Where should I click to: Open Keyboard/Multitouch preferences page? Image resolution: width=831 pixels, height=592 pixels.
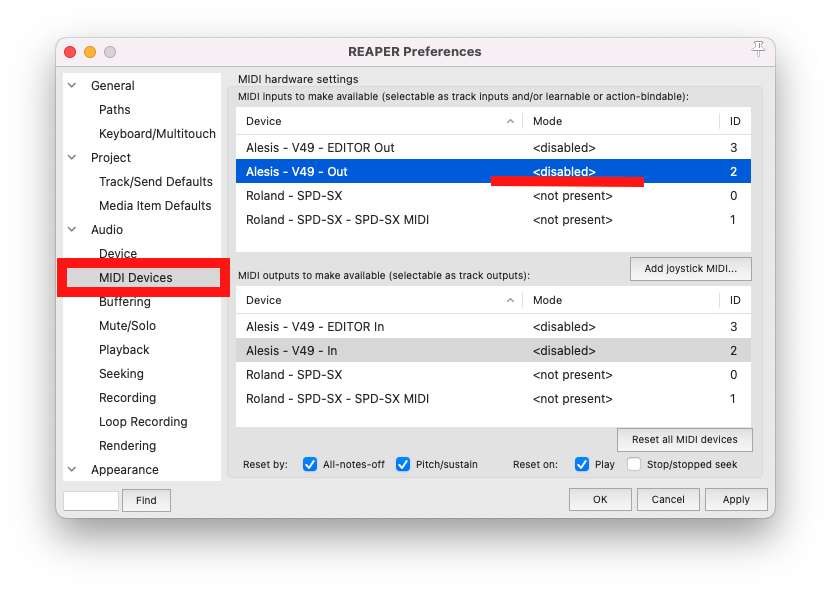tap(157, 134)
